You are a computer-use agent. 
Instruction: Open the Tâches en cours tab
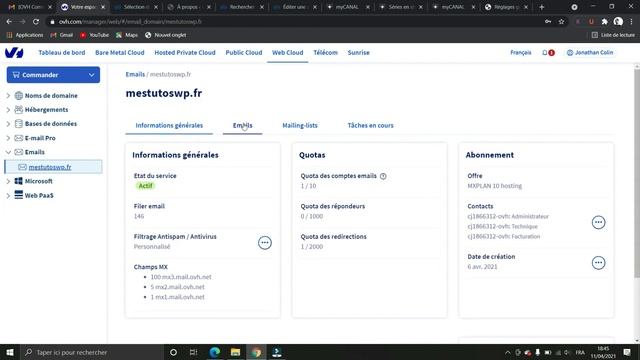(x=370, y=125)
